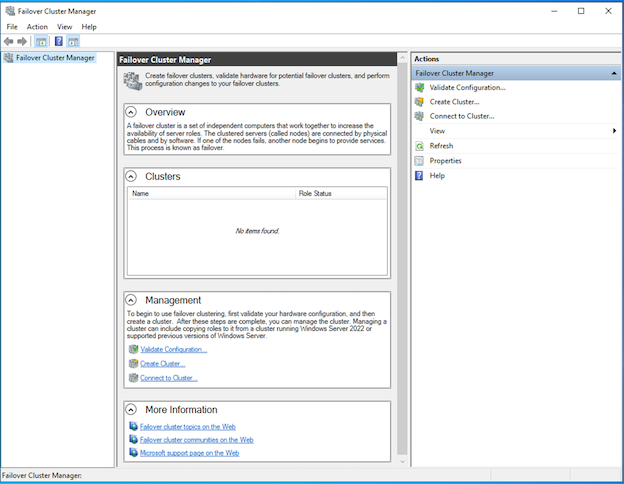Viewport: 624px width, 484px height.
Task: Click Refresh in the Actions pane
Action: 441,146
